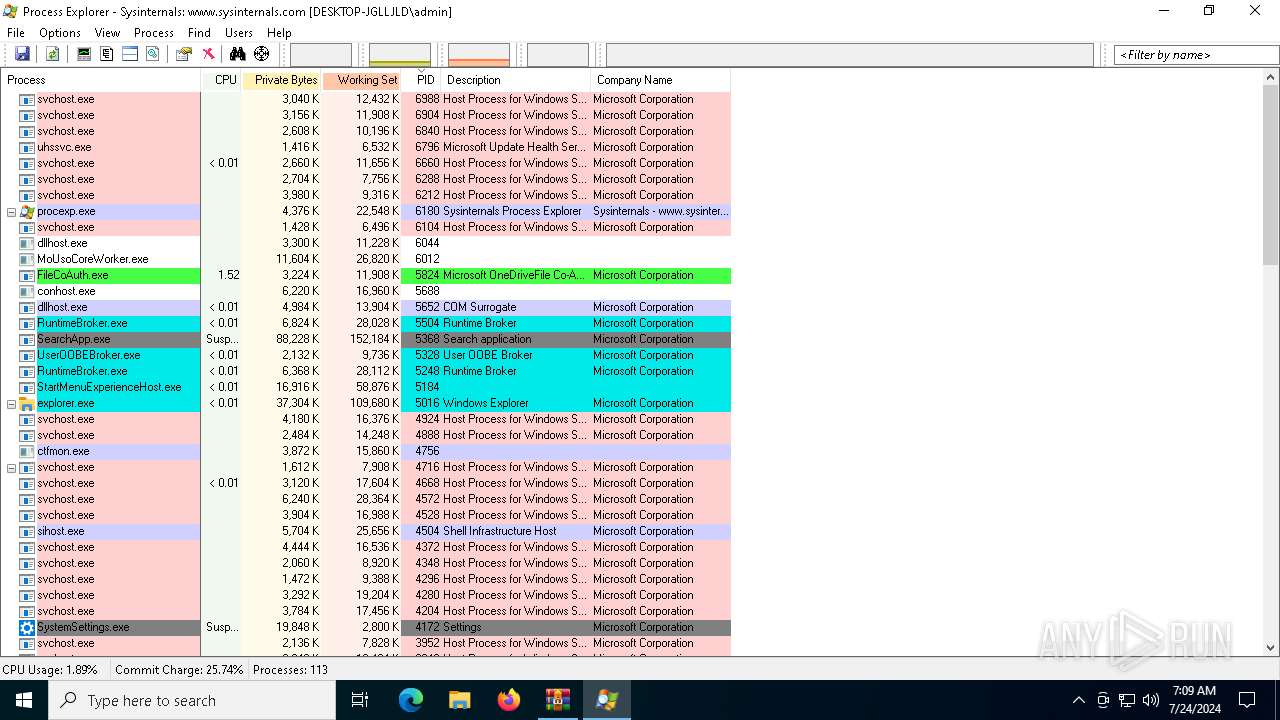Open the Process menu

pyautogui.click(x=154, y=33)
